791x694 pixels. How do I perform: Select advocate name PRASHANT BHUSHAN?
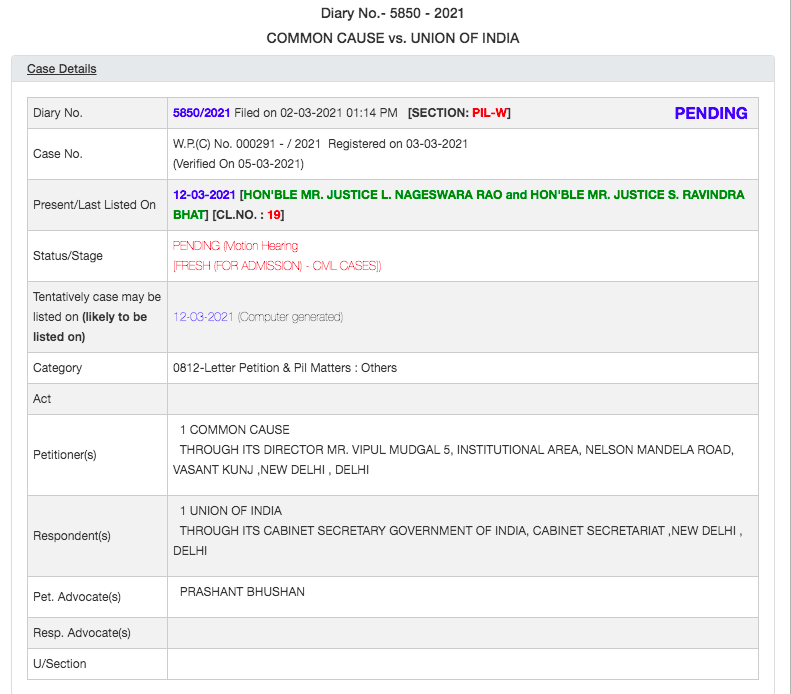coord(242,592)
